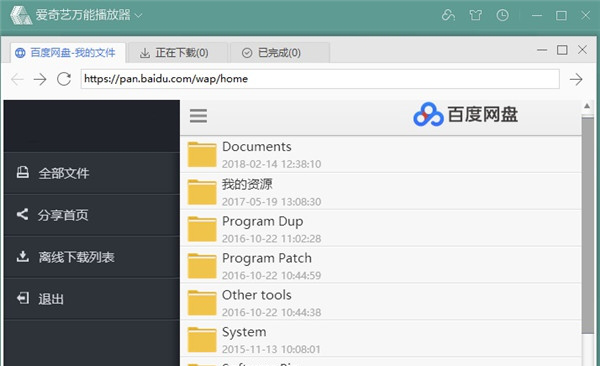Choose 退出 to log out
Screen dimensions: 600x380
(92, 298)
